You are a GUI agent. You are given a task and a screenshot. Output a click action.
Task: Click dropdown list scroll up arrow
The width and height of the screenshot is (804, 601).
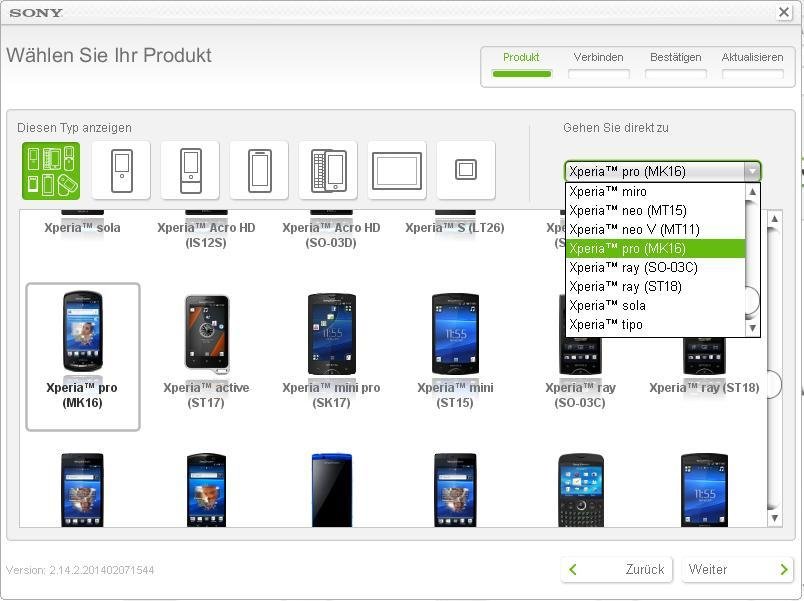[752, 191]
